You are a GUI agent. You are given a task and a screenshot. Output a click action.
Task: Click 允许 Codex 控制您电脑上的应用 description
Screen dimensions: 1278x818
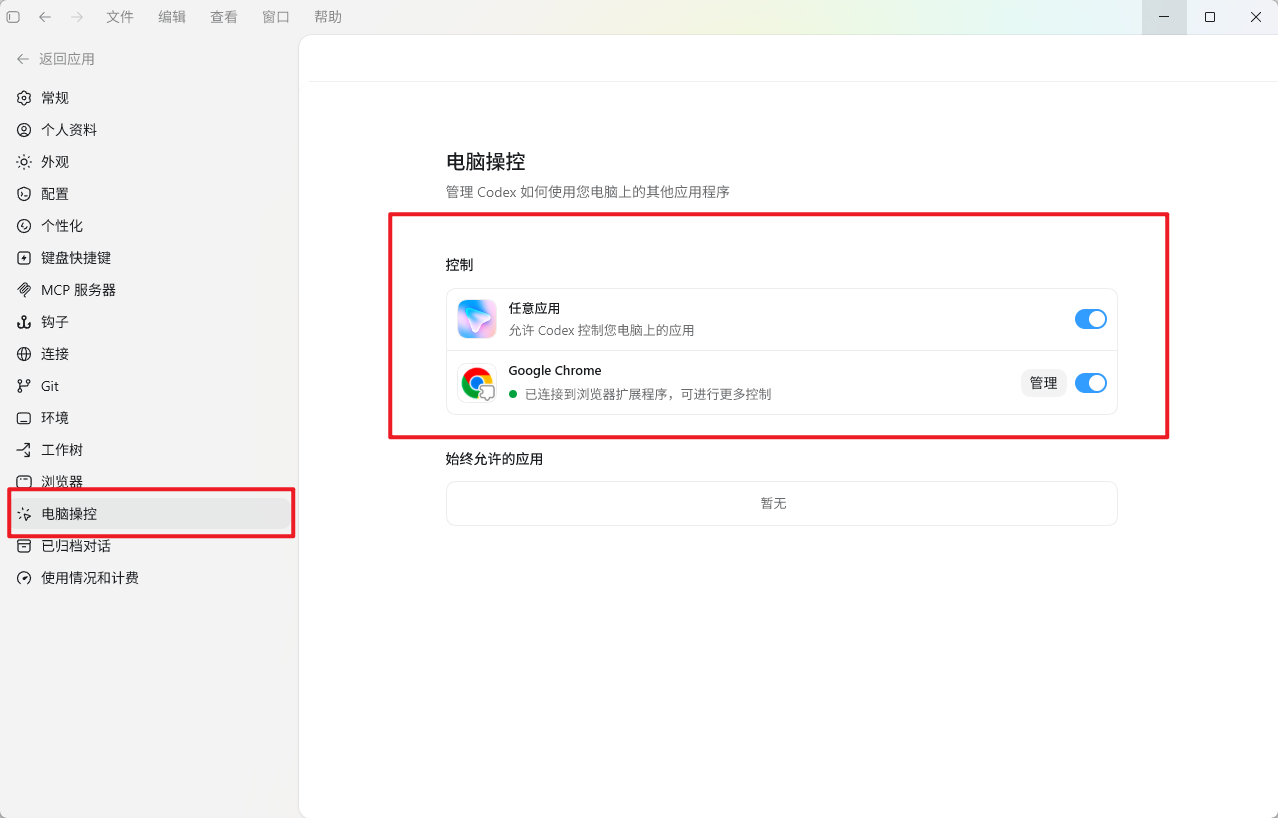coord(601,330)
